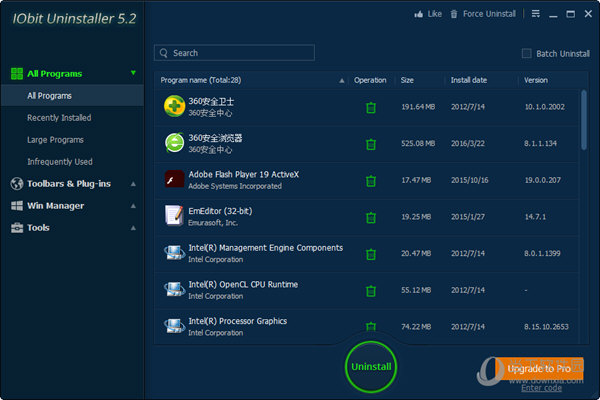Viewport: 600px width, 400px height.
Task: Click the trash icon for 360安全浏览器
Action: click(371, 144)
